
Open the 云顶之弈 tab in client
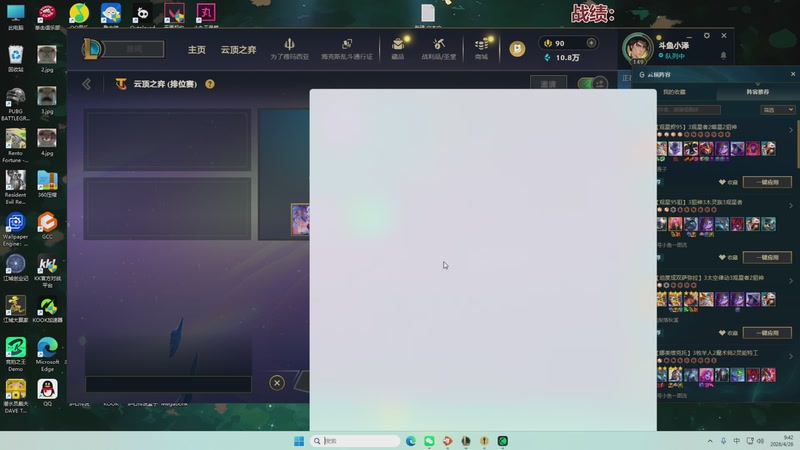pos(238,50)
